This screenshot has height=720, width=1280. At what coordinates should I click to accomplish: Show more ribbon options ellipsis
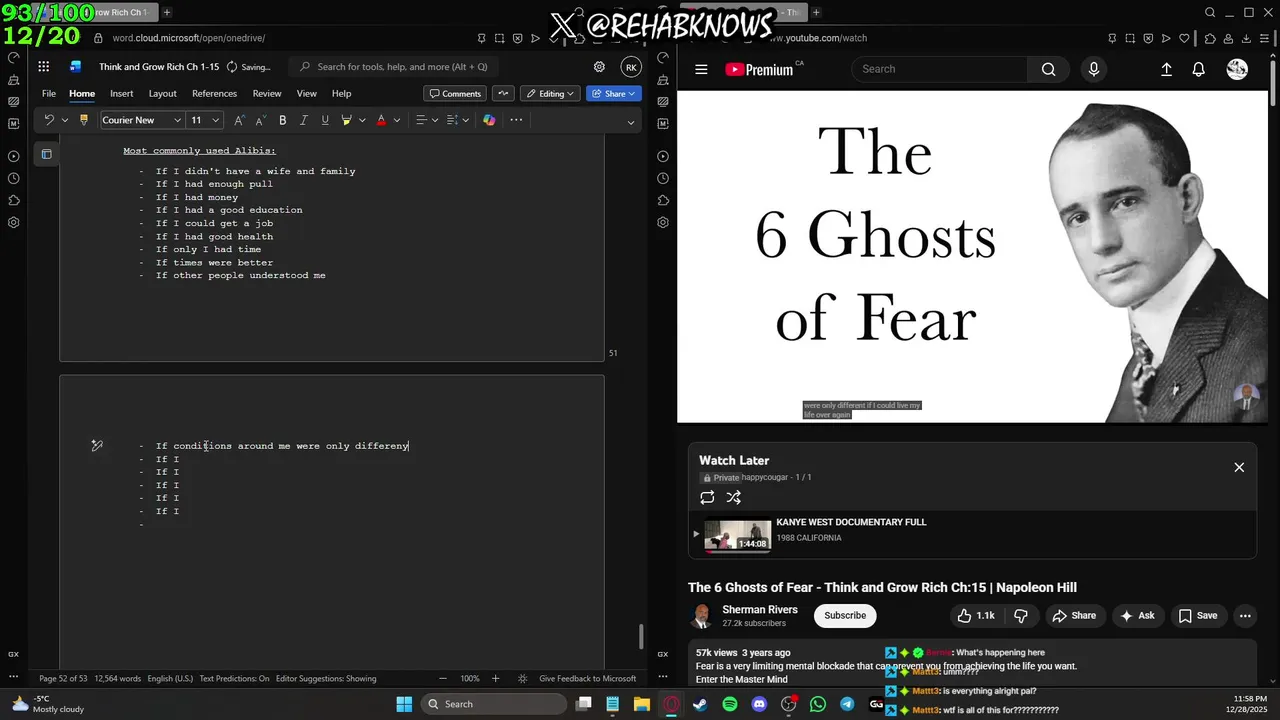[x=516, y=120]
